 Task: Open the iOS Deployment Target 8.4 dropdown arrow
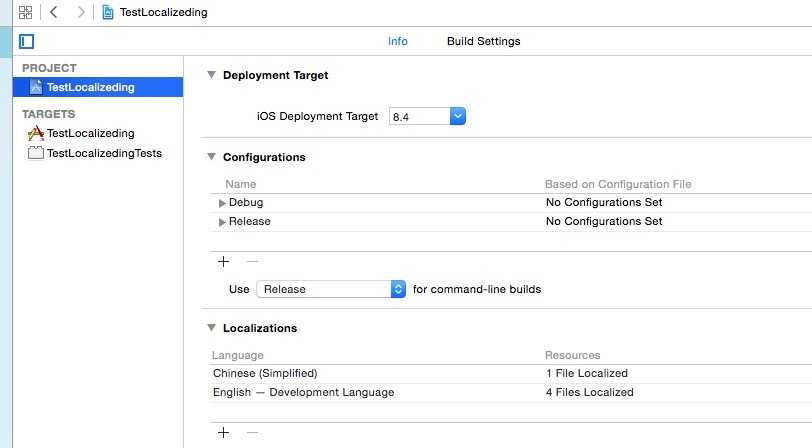click(458, 116)
